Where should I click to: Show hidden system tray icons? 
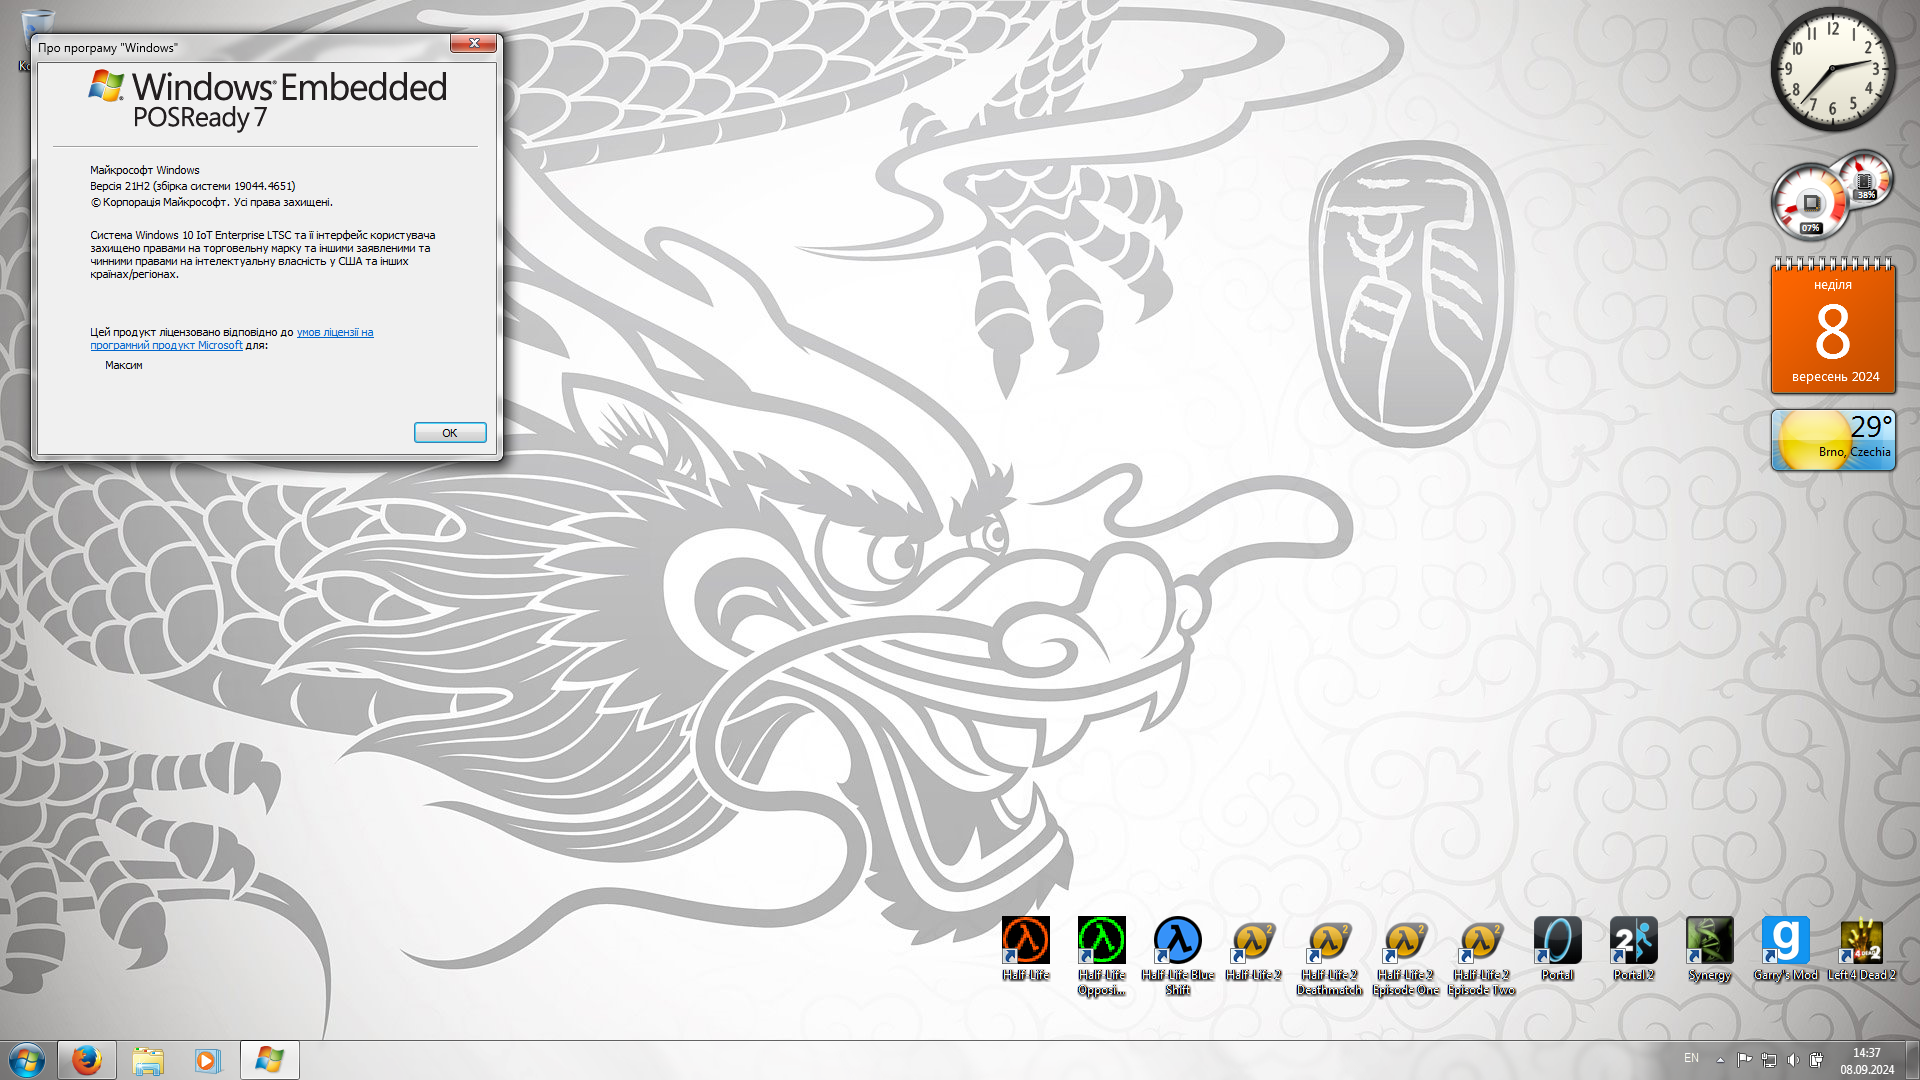click(1720, 1060)
